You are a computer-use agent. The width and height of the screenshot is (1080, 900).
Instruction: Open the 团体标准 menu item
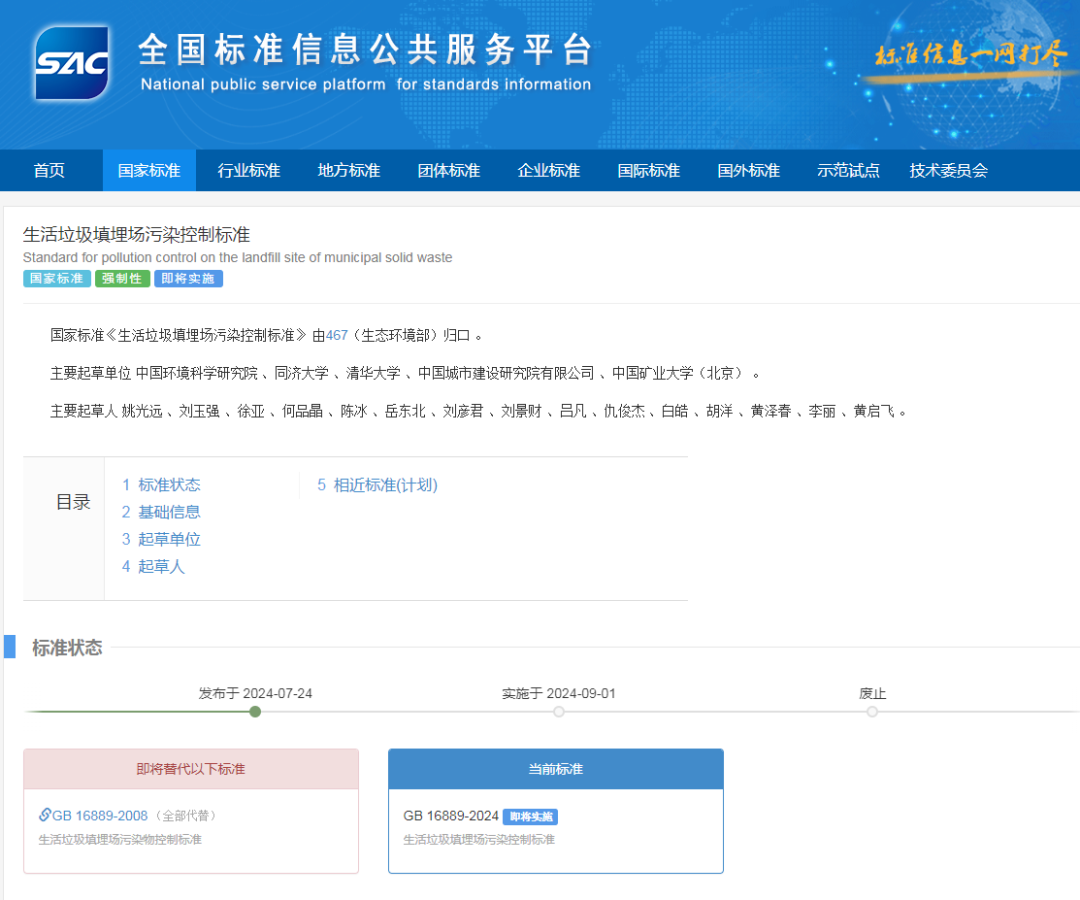449,170
